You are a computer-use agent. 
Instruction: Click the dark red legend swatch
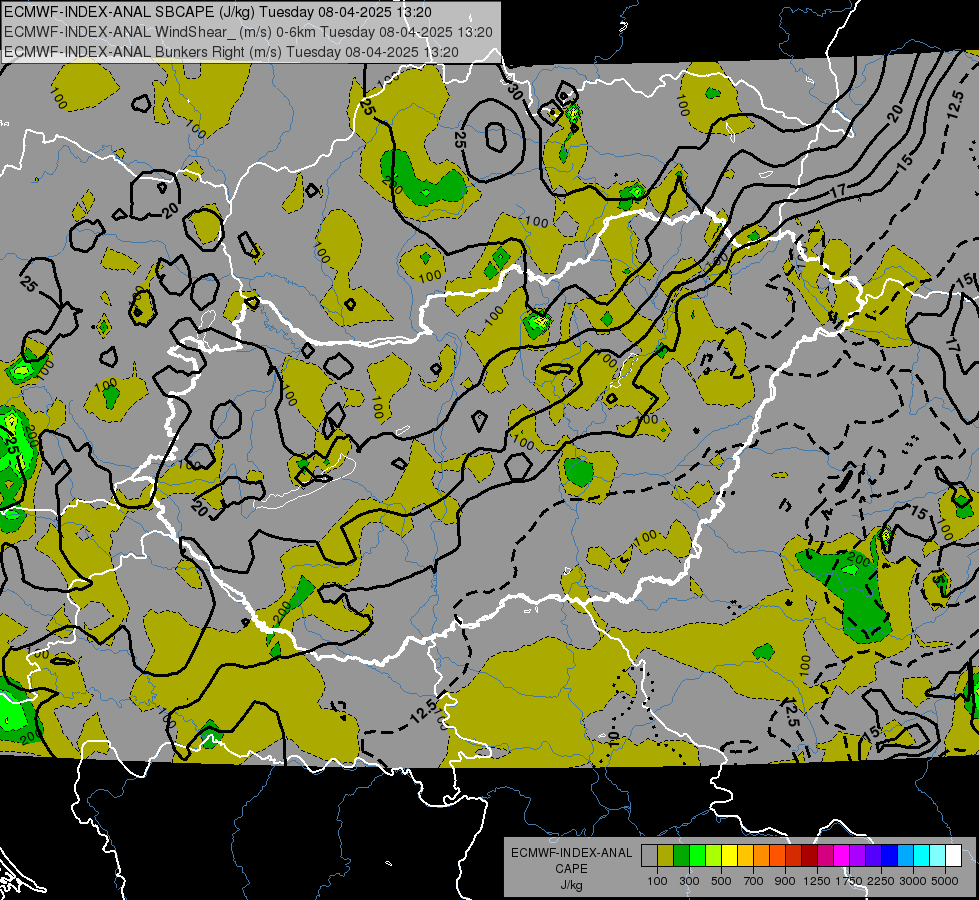point(809,855)
